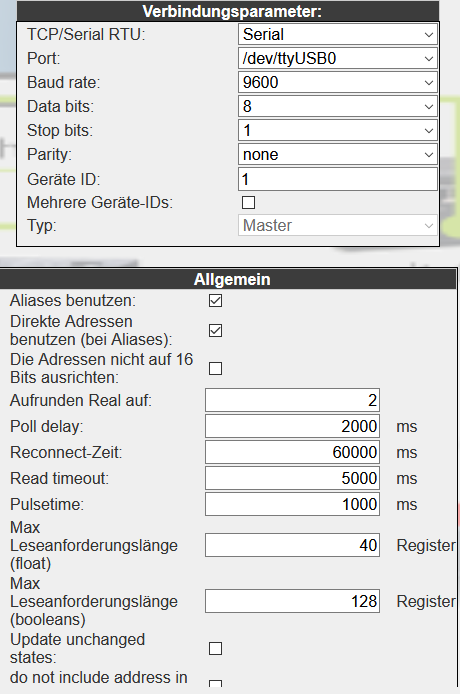Click the Pulsetime input field
This screenshot has height=694, width=460.
[x=292, y=504]
